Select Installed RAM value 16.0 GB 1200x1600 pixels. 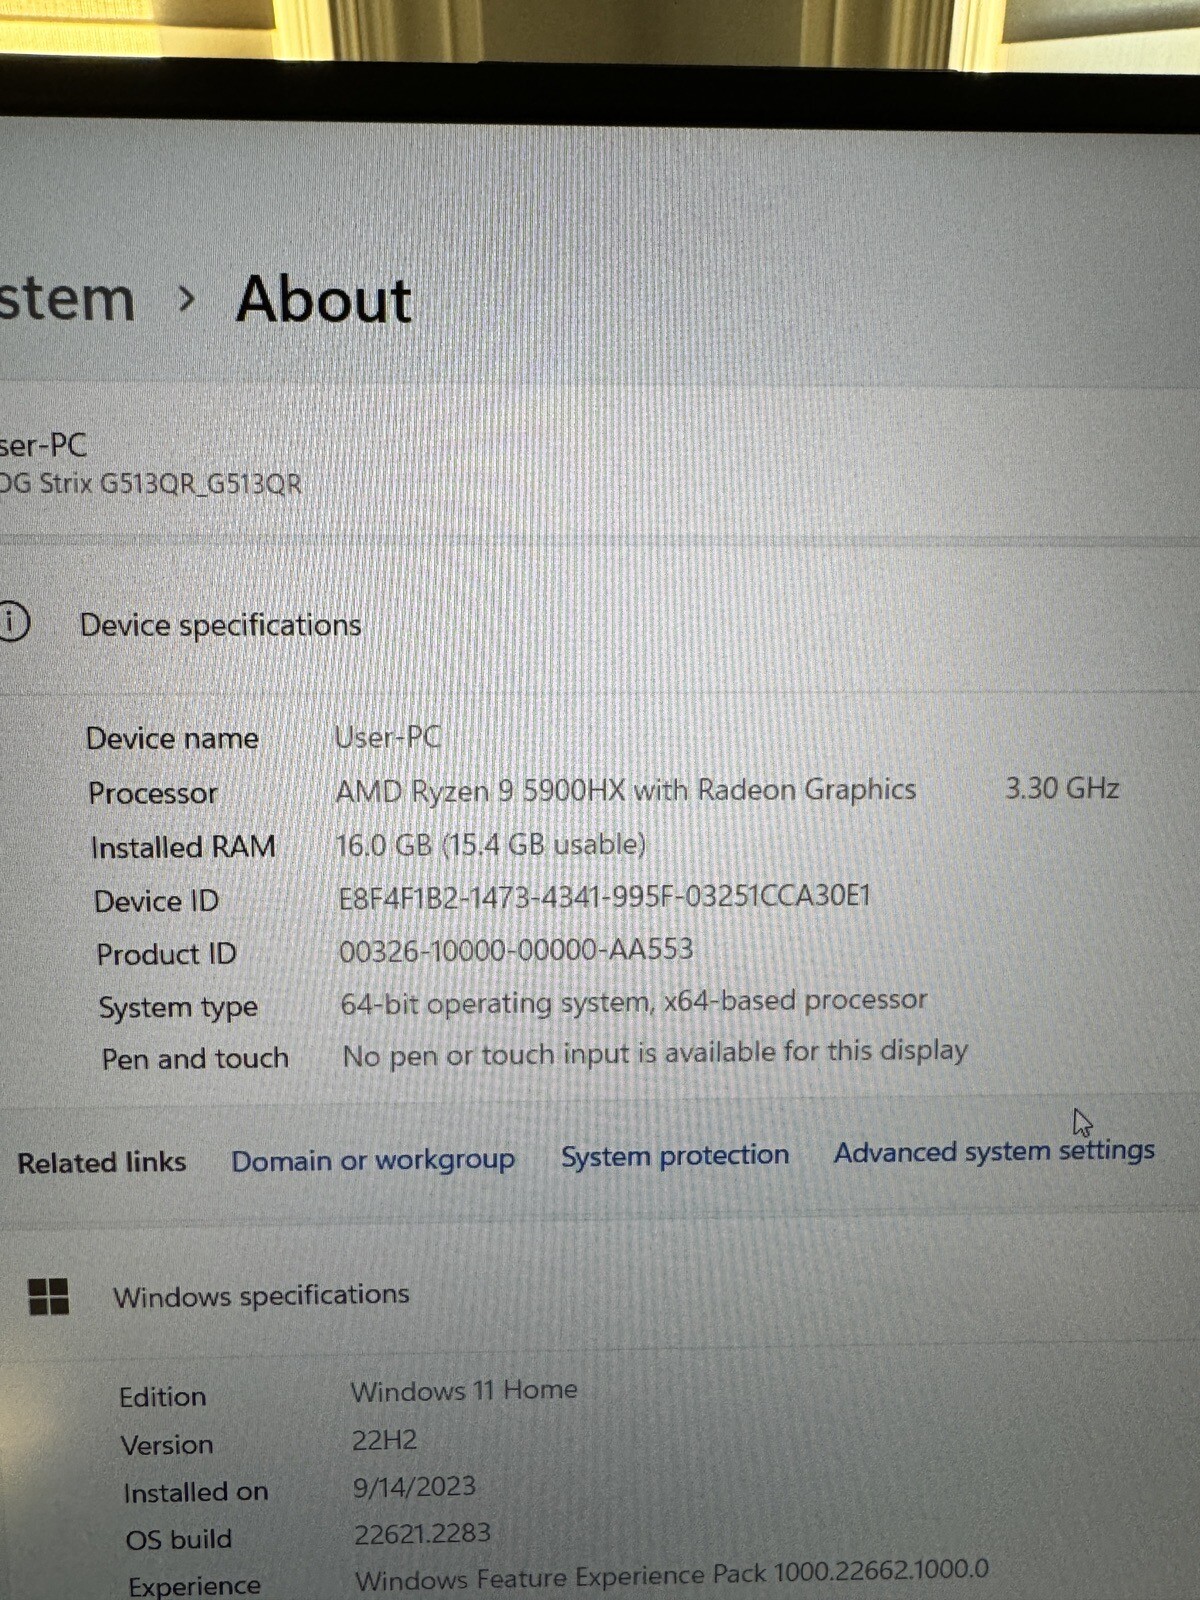pos(491,844)
